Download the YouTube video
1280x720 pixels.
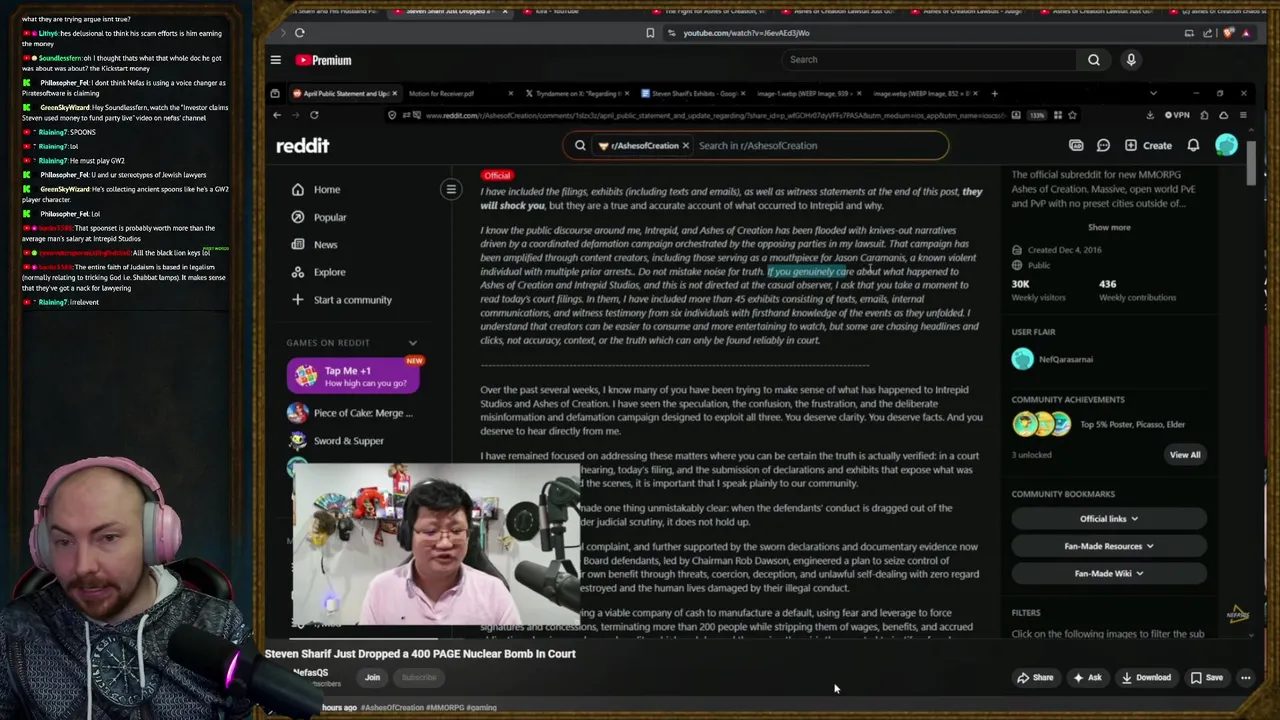click(x=1145, y=678)
